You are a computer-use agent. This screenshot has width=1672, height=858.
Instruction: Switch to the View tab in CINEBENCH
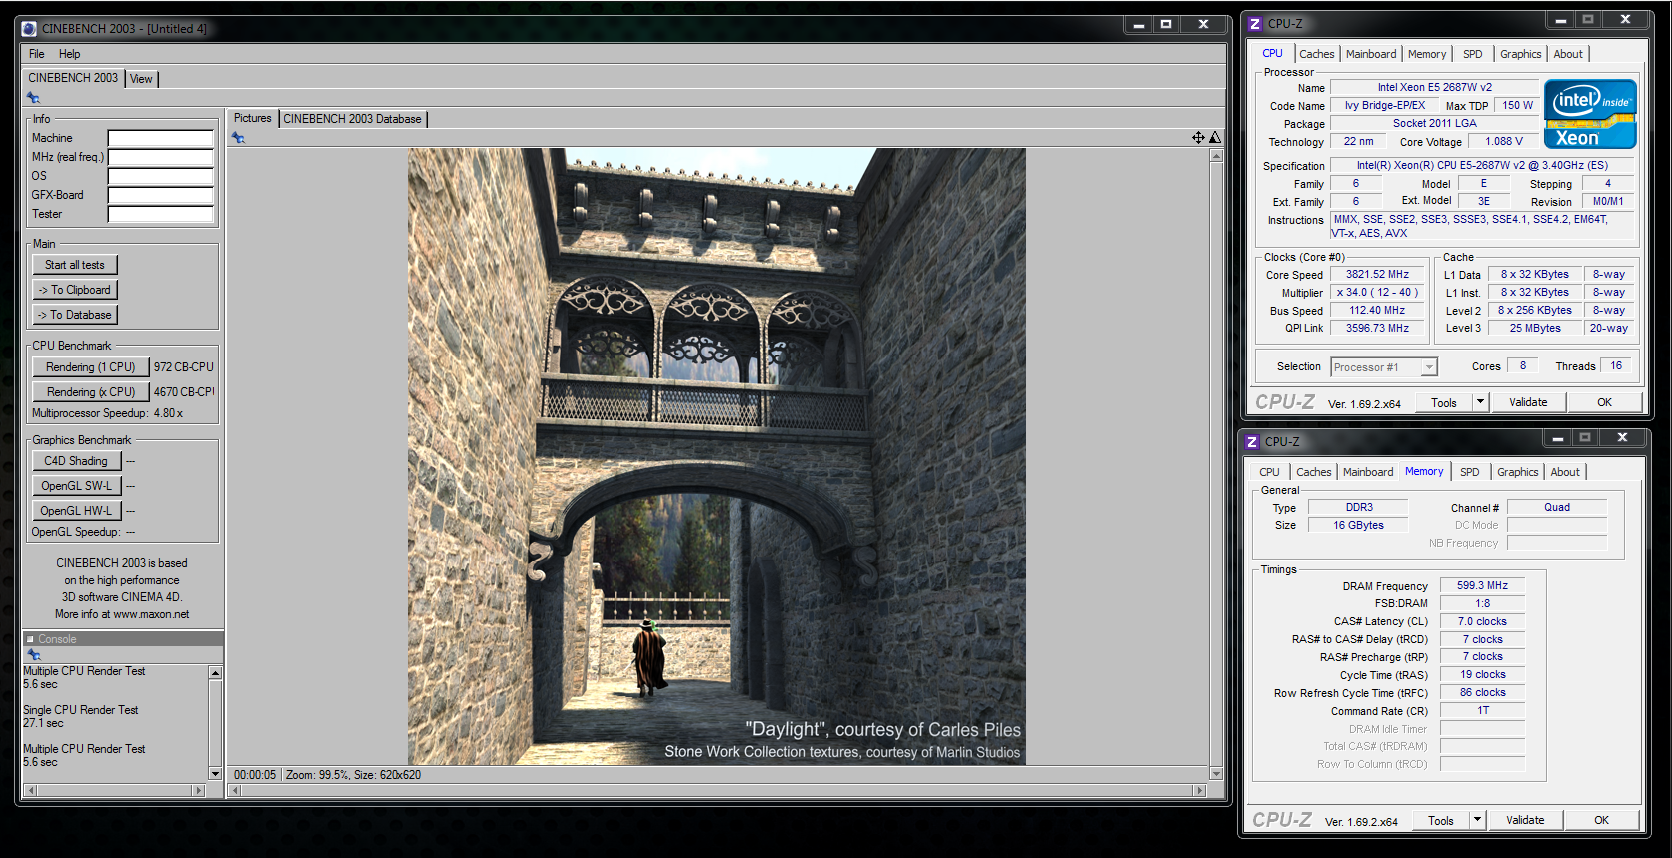point(142,79)
